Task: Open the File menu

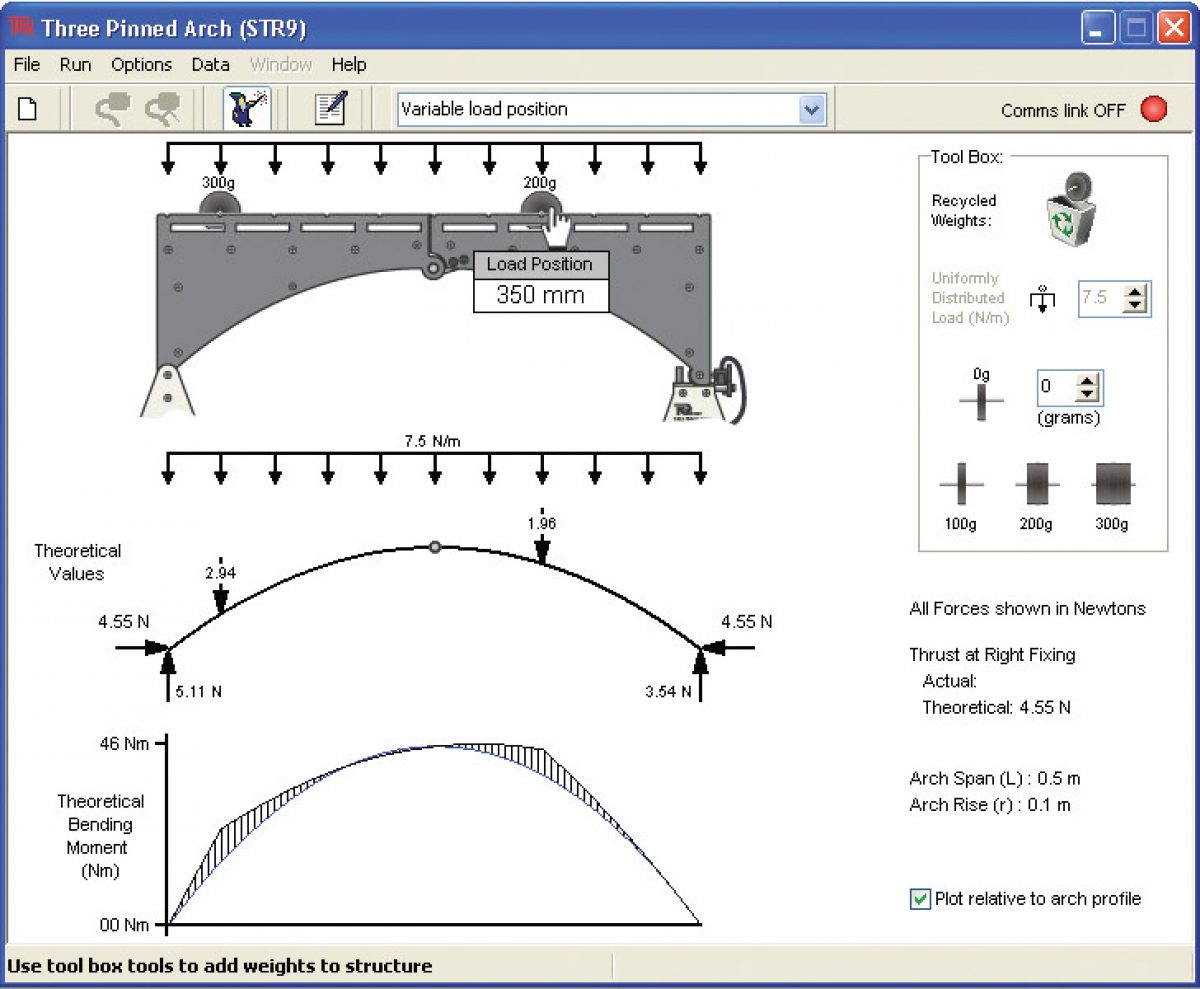Action: [x=27, y=64]
